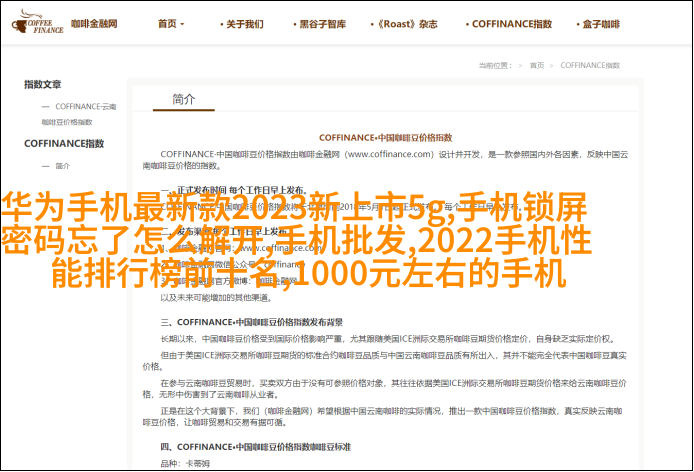The width and height of the screenshot is (694, 472).
Task: Click heading 四、COFFINANCE•中国咖啡豆价格指数咖啡豆标准
Action: (255, 447)
